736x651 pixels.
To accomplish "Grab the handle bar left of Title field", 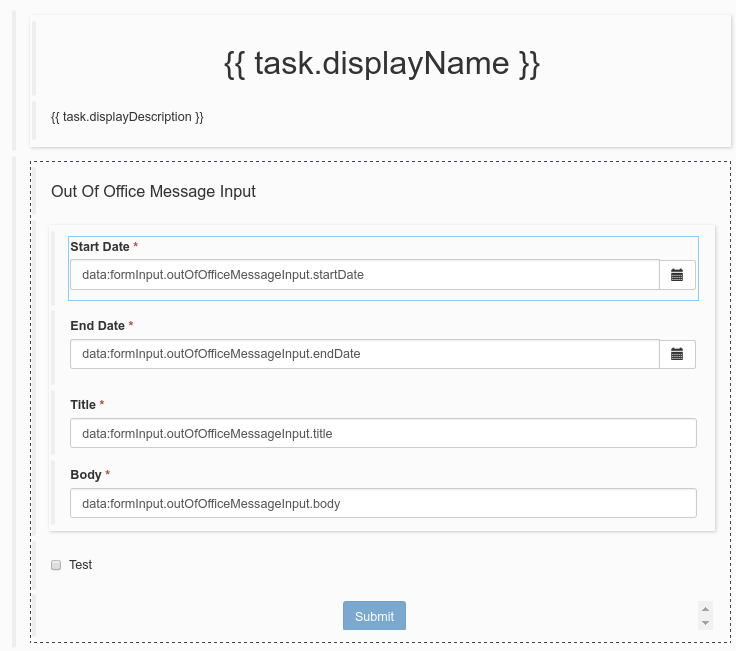I will click(x=53, y=422).
